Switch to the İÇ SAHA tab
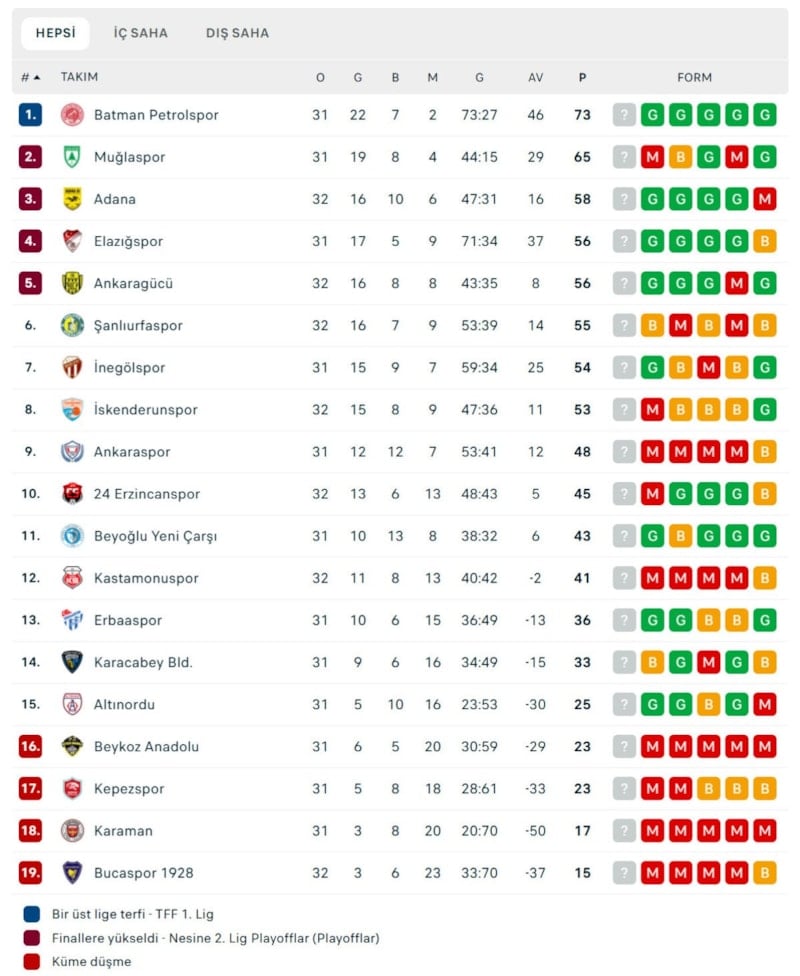This screenshot has width=800, height=976. click(141, 33)
